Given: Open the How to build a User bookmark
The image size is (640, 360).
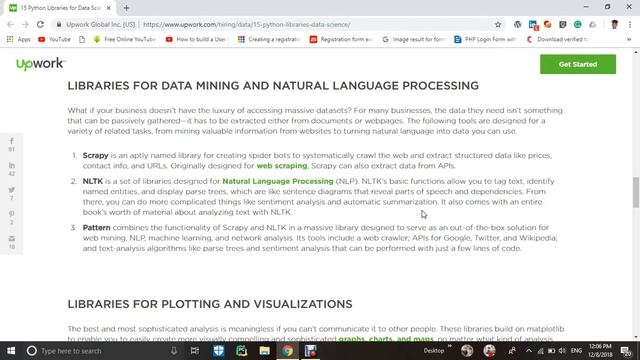Looking at the screenshot, I should [197, 40].
